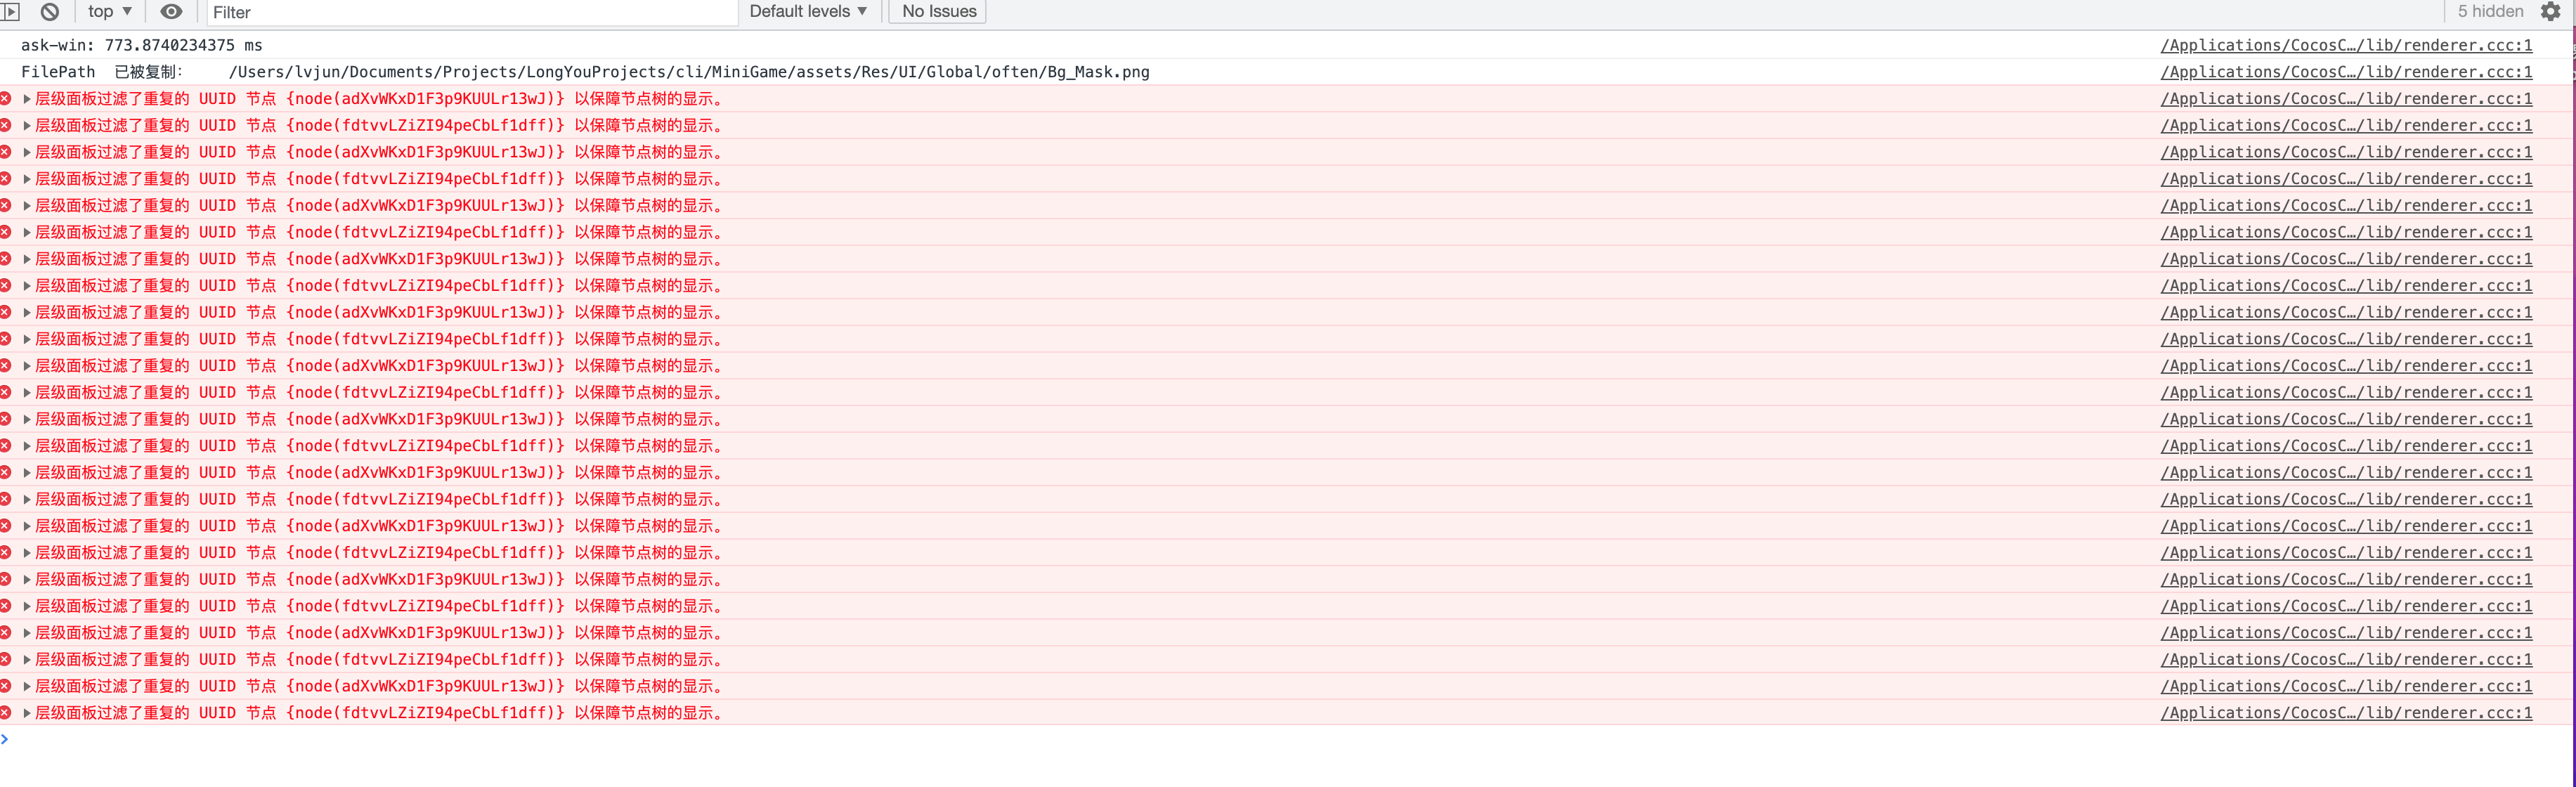The width and height of the screenshot is (2576, 787).
Task: Open renderer.ccc:1 link on the FilePath row
Action: 2346,72
